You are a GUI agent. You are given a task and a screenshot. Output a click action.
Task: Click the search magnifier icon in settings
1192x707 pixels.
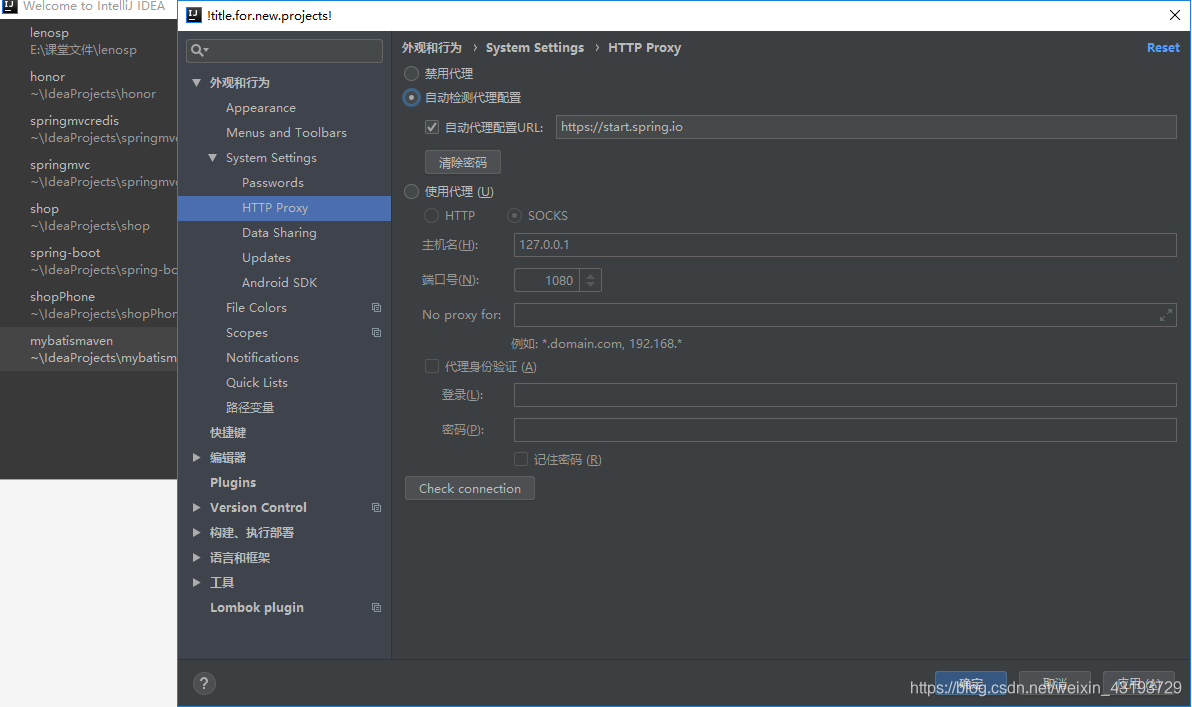click(197, 50)
